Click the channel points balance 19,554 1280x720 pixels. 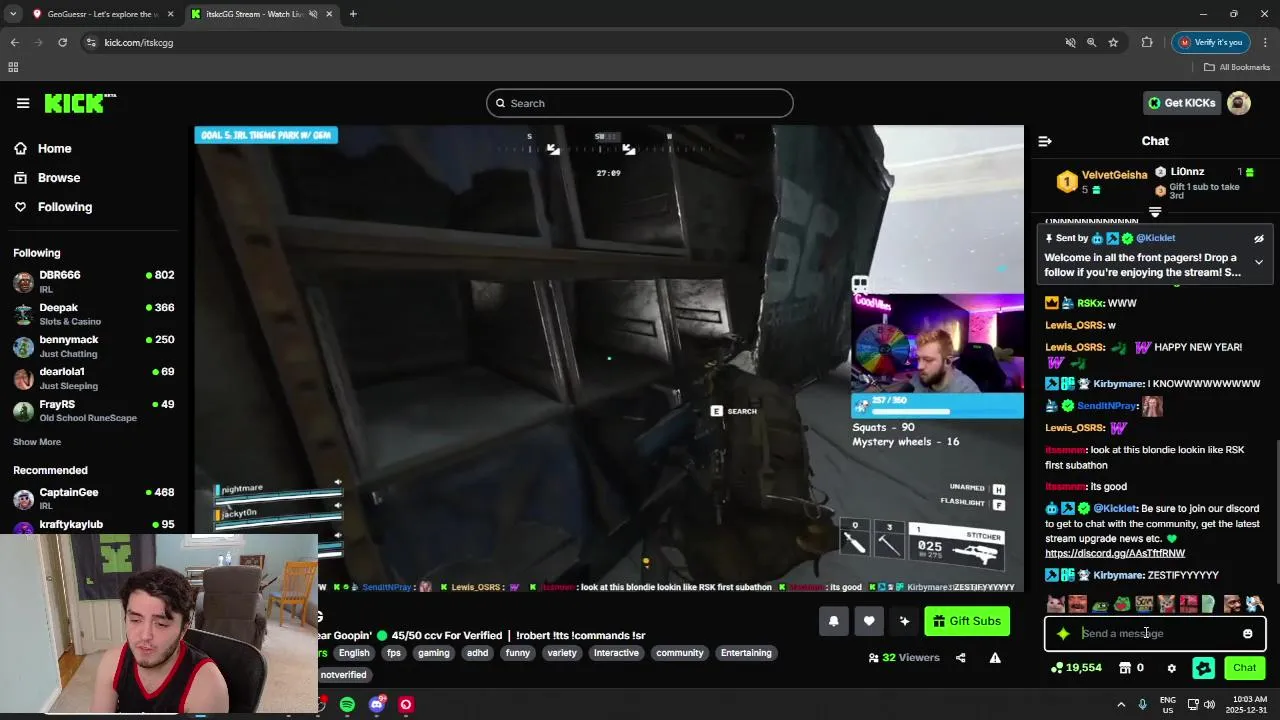click(x=1076, y=668)
